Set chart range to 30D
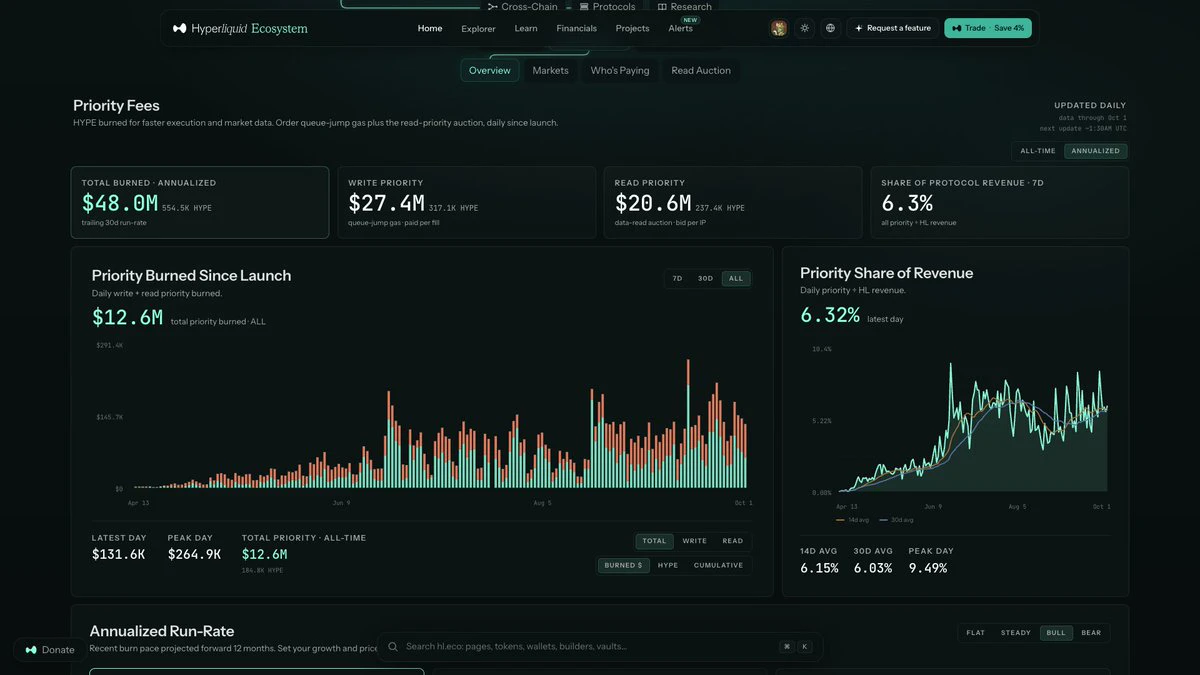 pos(705,279)
